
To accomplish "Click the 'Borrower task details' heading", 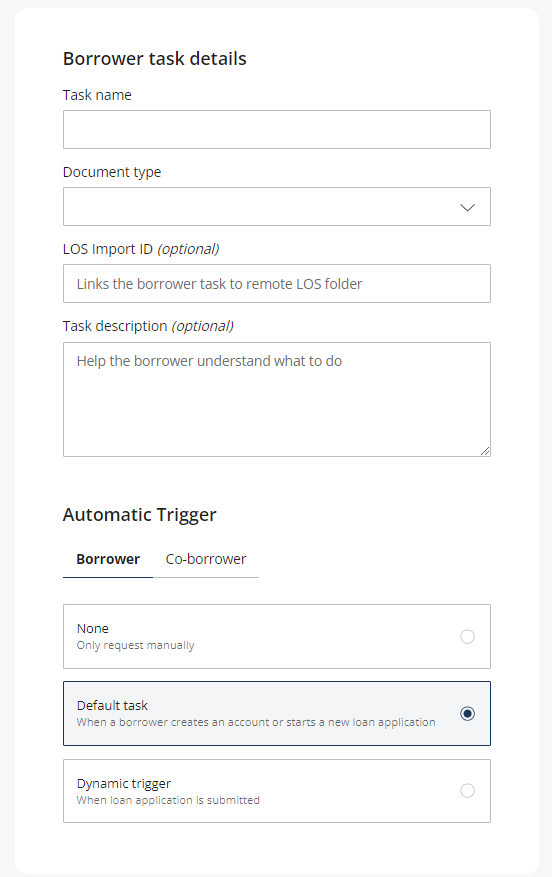I will [x=155, y=59].
